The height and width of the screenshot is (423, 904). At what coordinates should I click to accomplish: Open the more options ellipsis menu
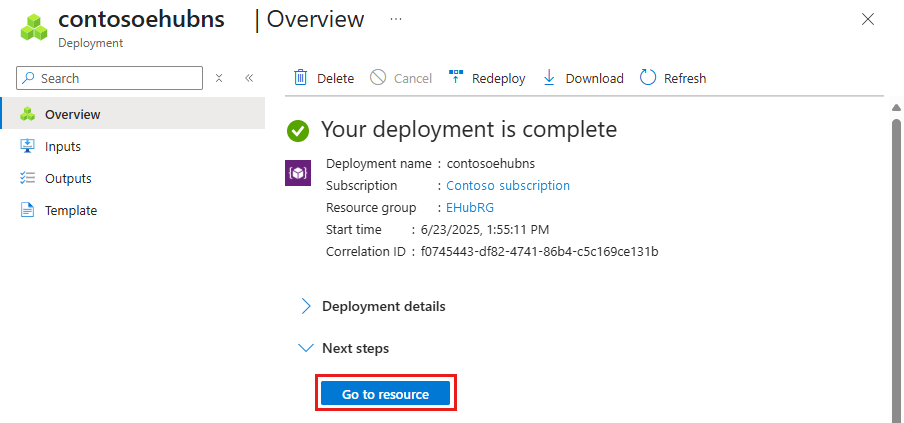coord(396,19)
